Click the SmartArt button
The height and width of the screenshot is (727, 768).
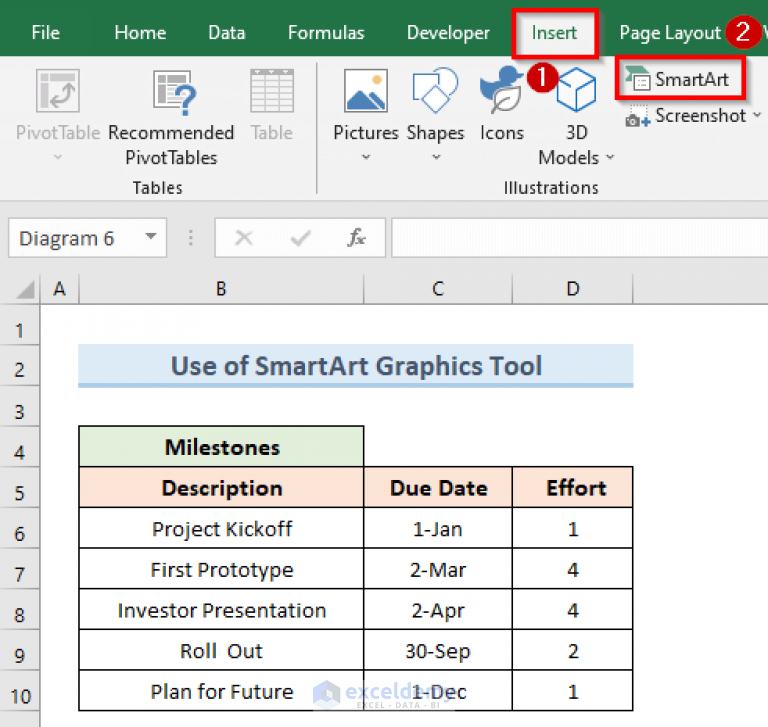[x=679, y=79]
